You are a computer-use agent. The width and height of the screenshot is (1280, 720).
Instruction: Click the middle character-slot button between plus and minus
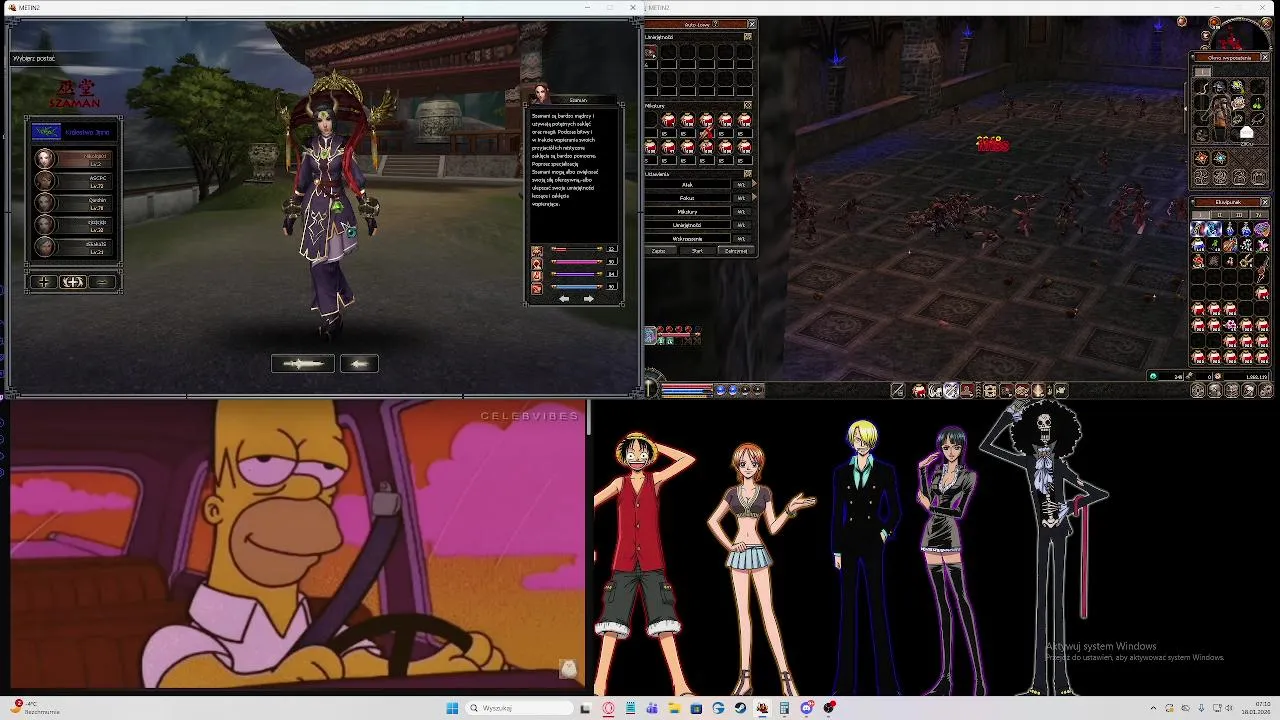[73, 282]
